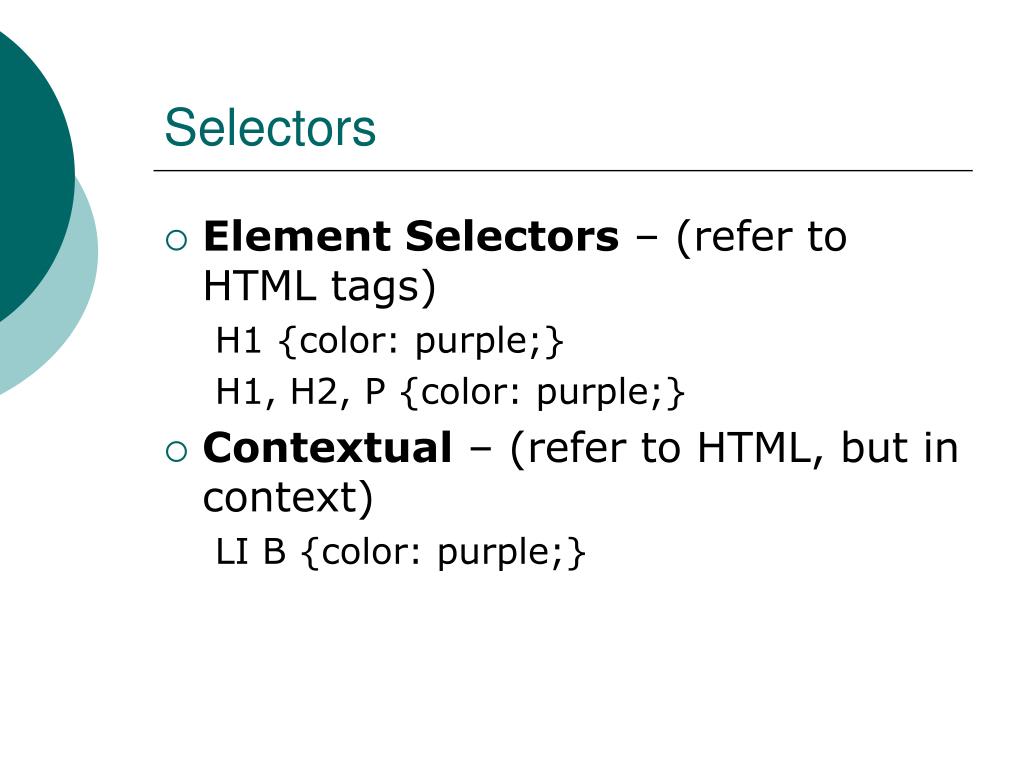This screenshot has width=1024, height=768.
Task: Click the LI B {color: purple;} line
Action: pos(400,552)
